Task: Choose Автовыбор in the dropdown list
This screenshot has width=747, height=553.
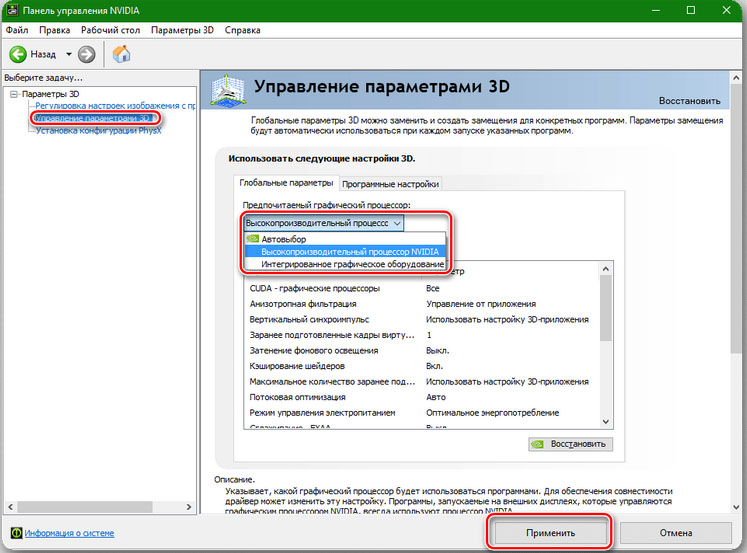Action: tap(345, 239)
